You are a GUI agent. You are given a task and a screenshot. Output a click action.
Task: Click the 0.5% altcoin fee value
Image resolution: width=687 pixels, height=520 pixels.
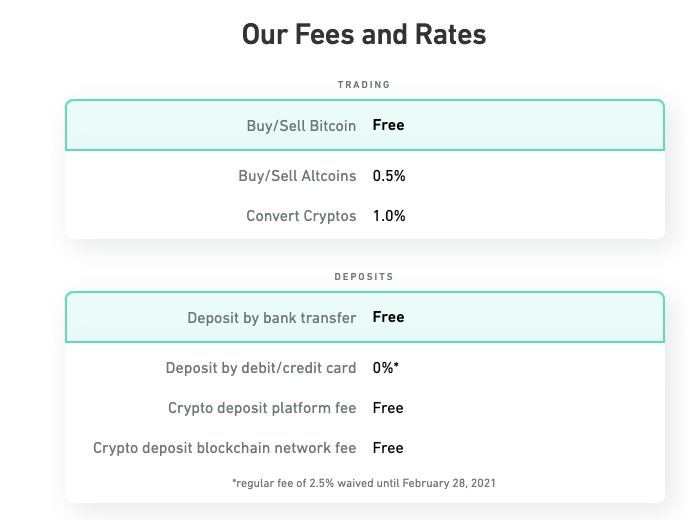point(389,176)
